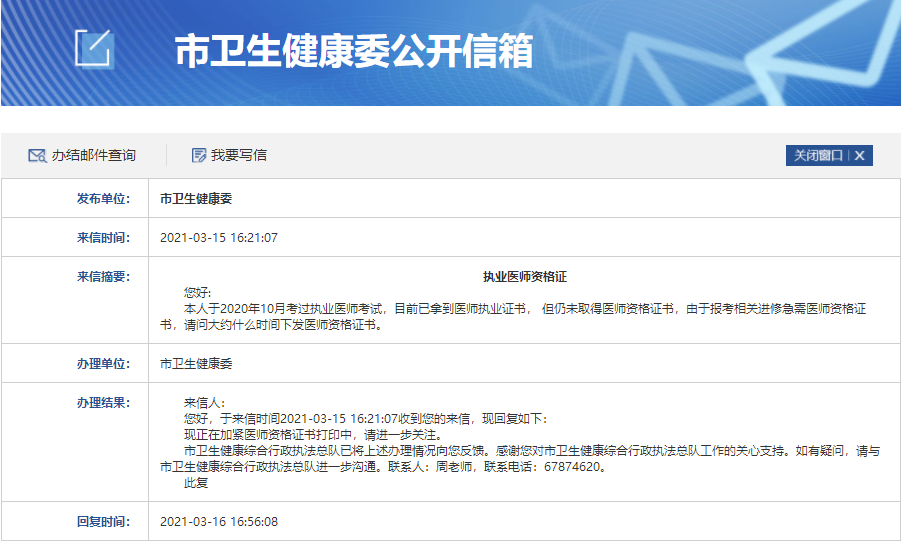This screenshot has height=550, width=910.
Task: Click the 市卫生健康委公开信箱 banner title
Action: (x=353, y=51)
